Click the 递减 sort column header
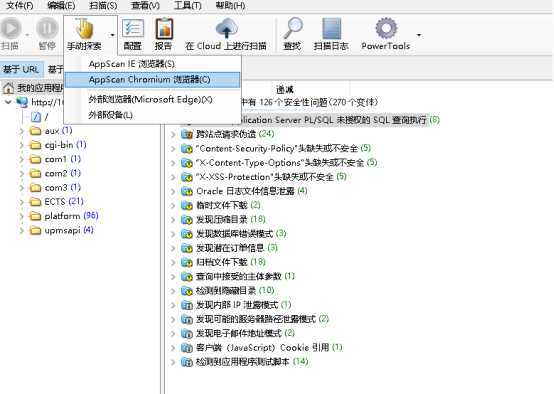 point(285,89)
